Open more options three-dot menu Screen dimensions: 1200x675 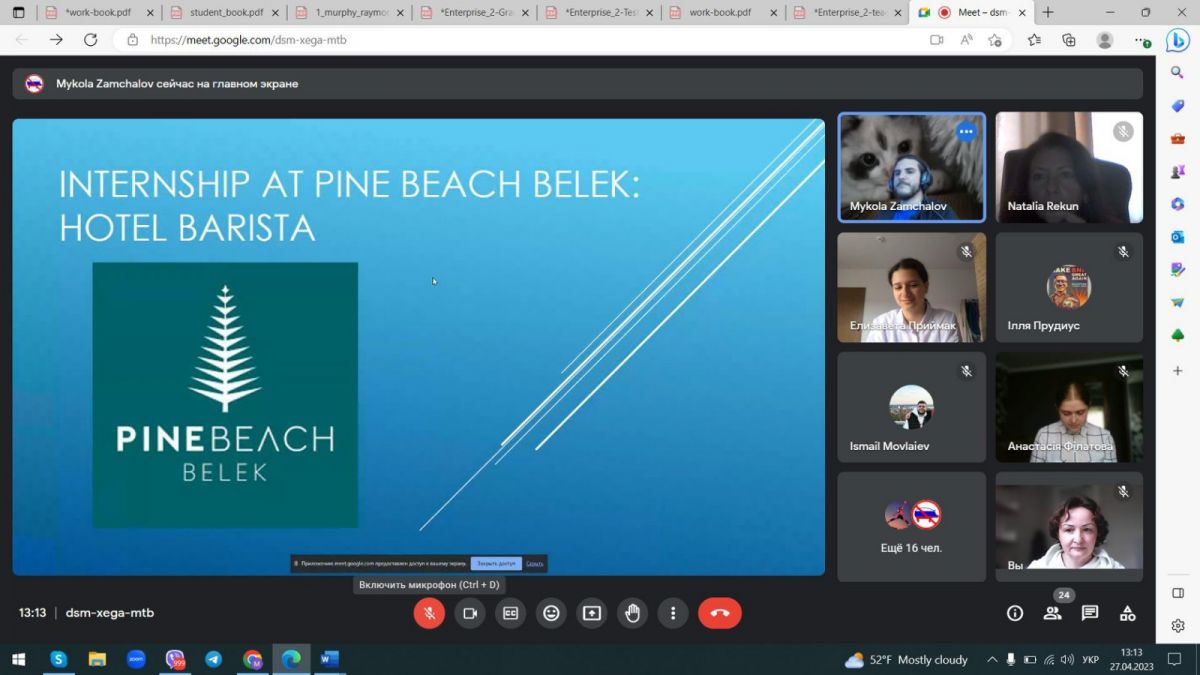point(673,613)
